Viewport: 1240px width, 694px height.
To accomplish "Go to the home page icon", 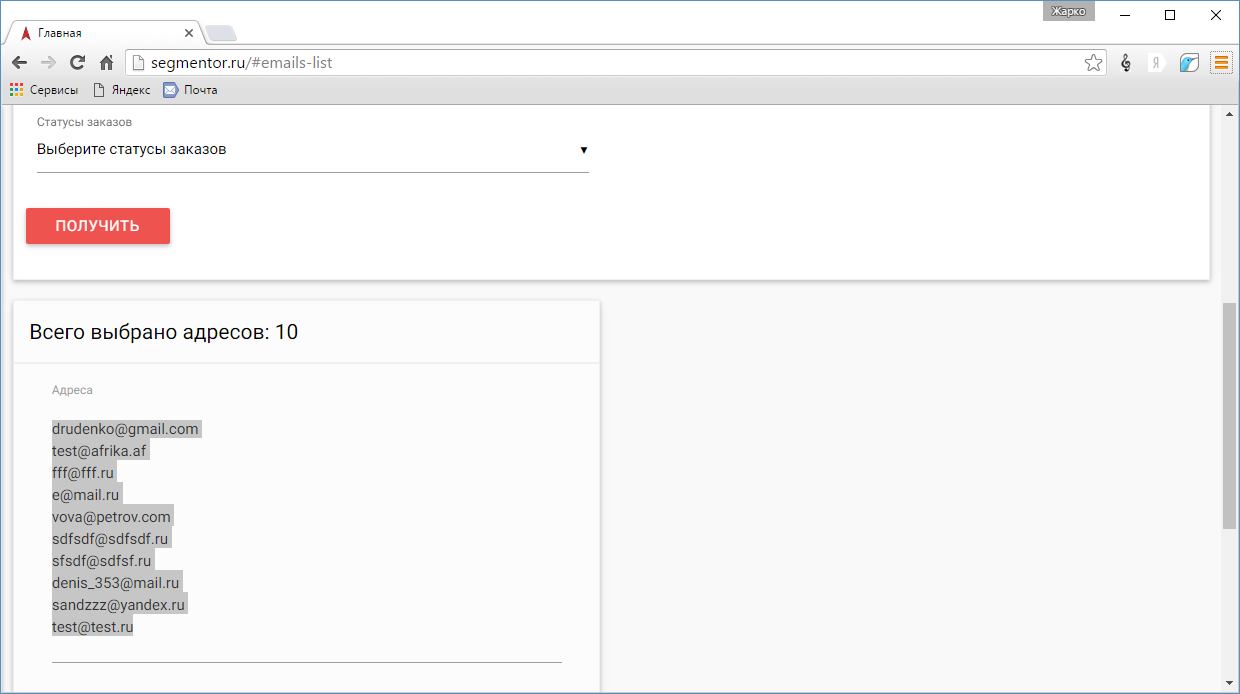I will pyautogui.click(x=106, y=63).
